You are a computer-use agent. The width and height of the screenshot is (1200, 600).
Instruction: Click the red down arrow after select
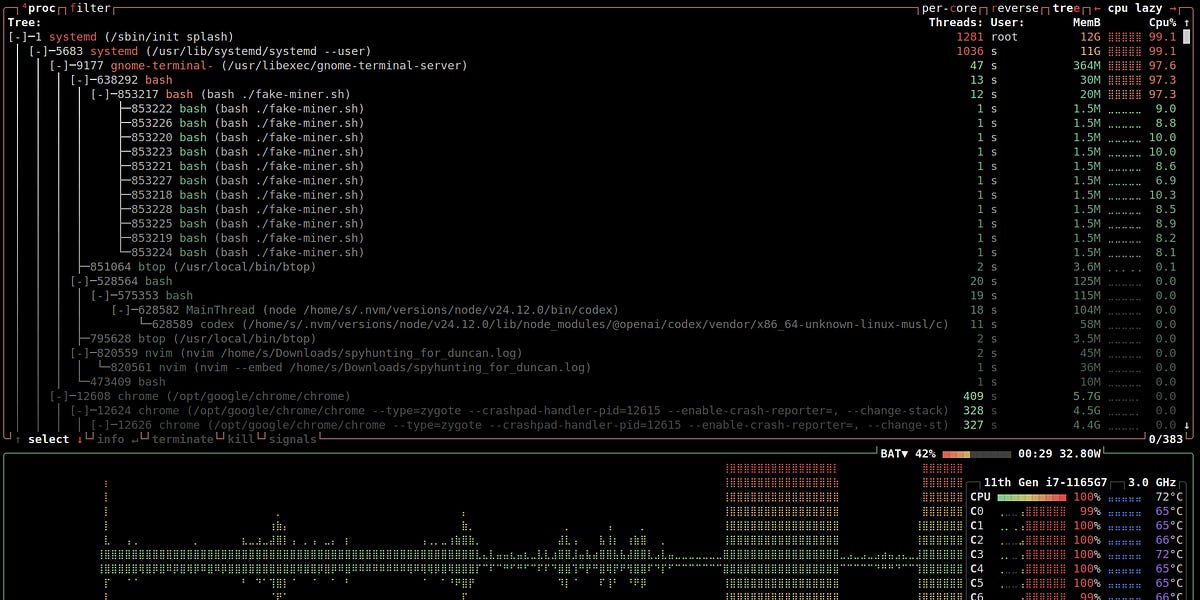[x=79, y=439]
